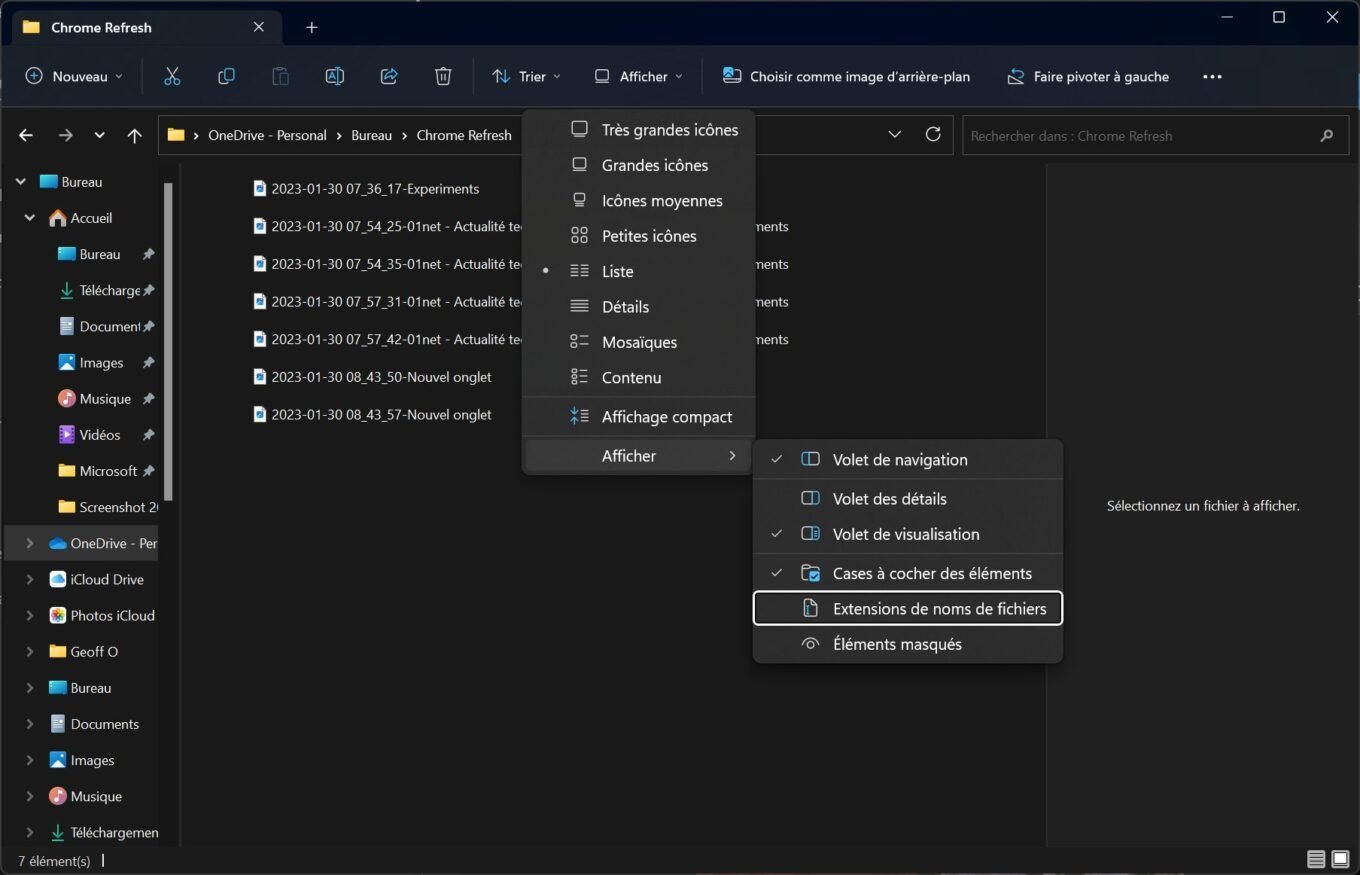Click the search magnifier icon
The height and width of the screenshot is (875, 1360).
click(1327, 135)
